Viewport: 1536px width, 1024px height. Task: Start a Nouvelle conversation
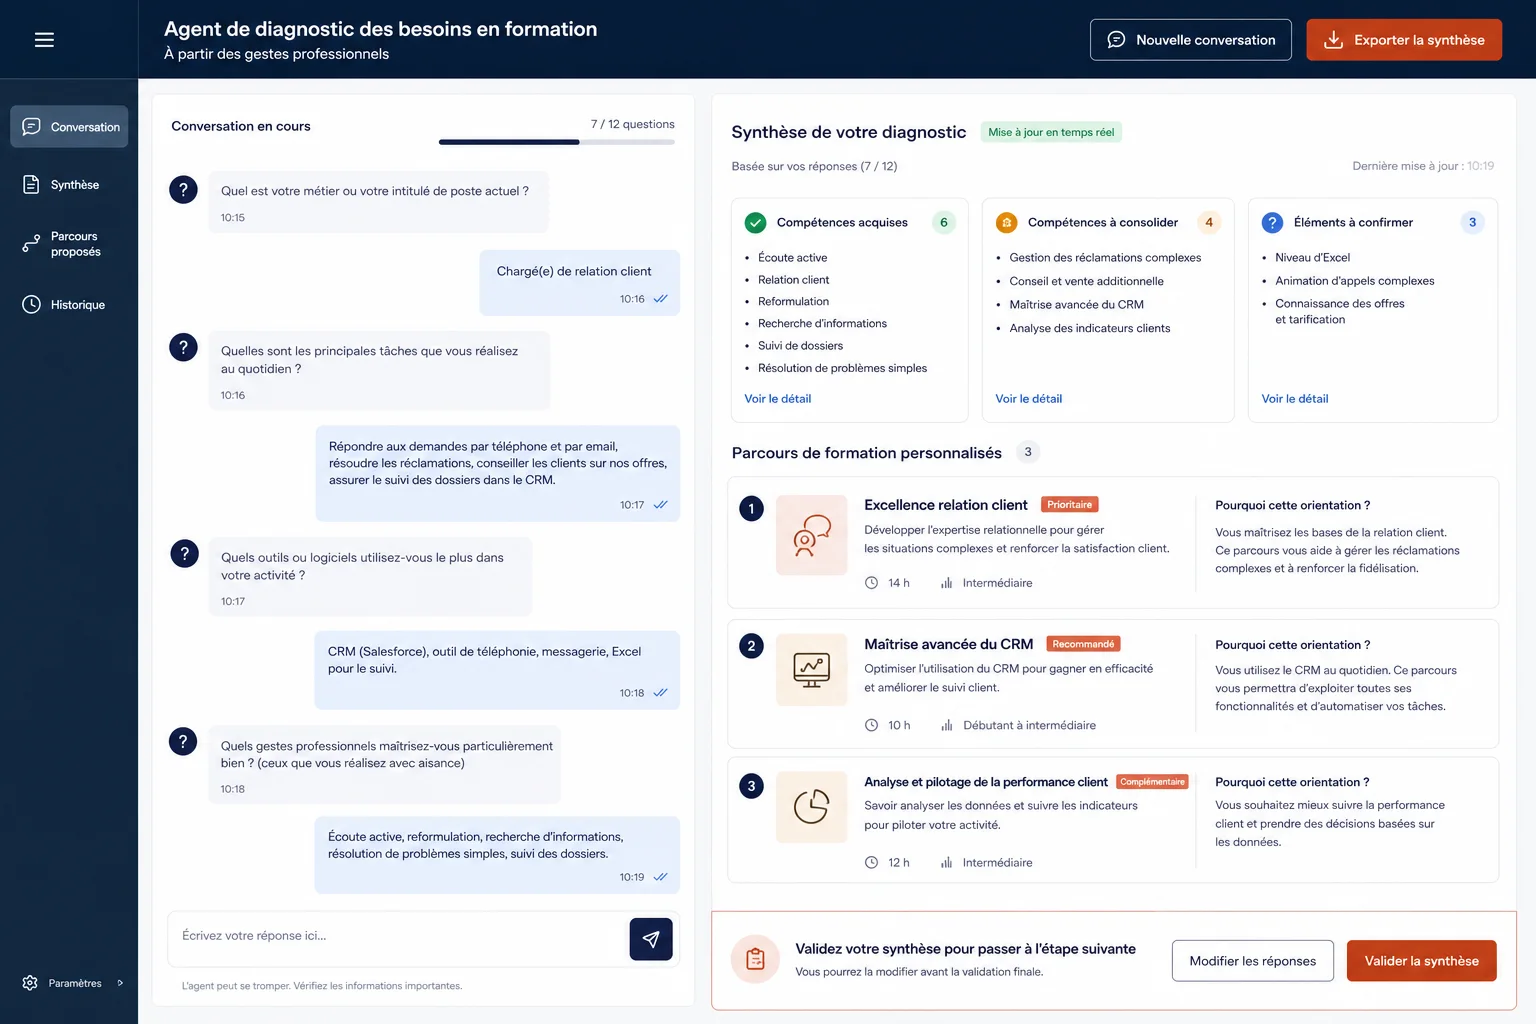1191,40
